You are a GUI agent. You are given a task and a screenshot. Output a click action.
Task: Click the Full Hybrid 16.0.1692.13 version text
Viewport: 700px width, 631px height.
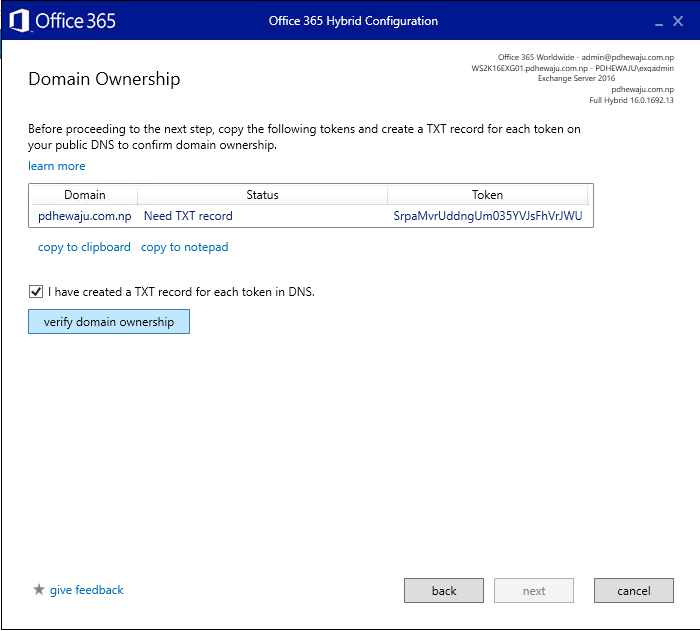coord(631,100)
